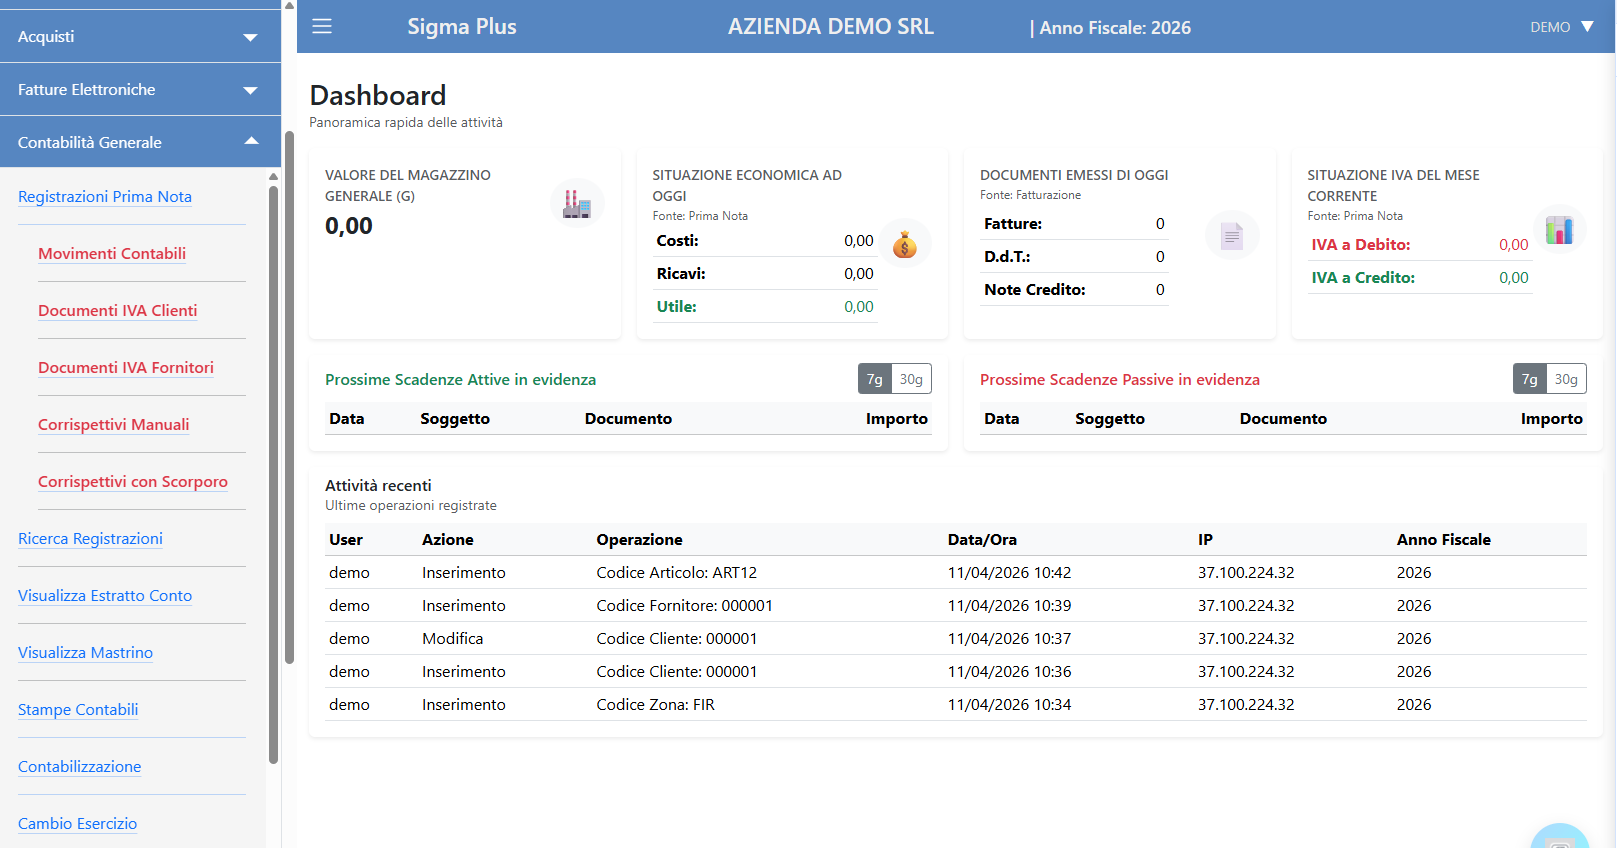Image resolution: width=1617 pixels, height=848 pixels.
Task: Click the warehouse factory icon
Action: tap(577, 204)
